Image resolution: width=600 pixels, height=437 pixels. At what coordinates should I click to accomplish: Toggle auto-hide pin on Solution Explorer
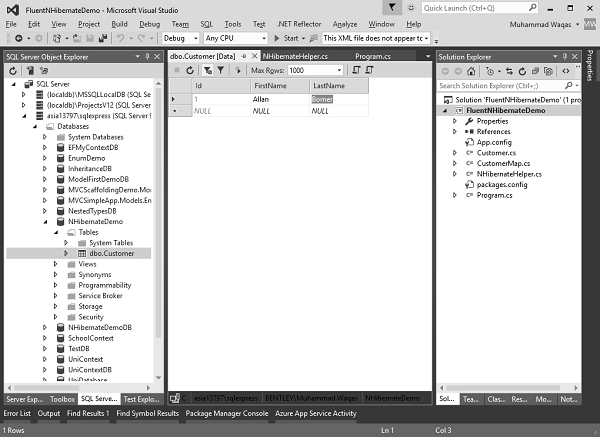(565, 57)
